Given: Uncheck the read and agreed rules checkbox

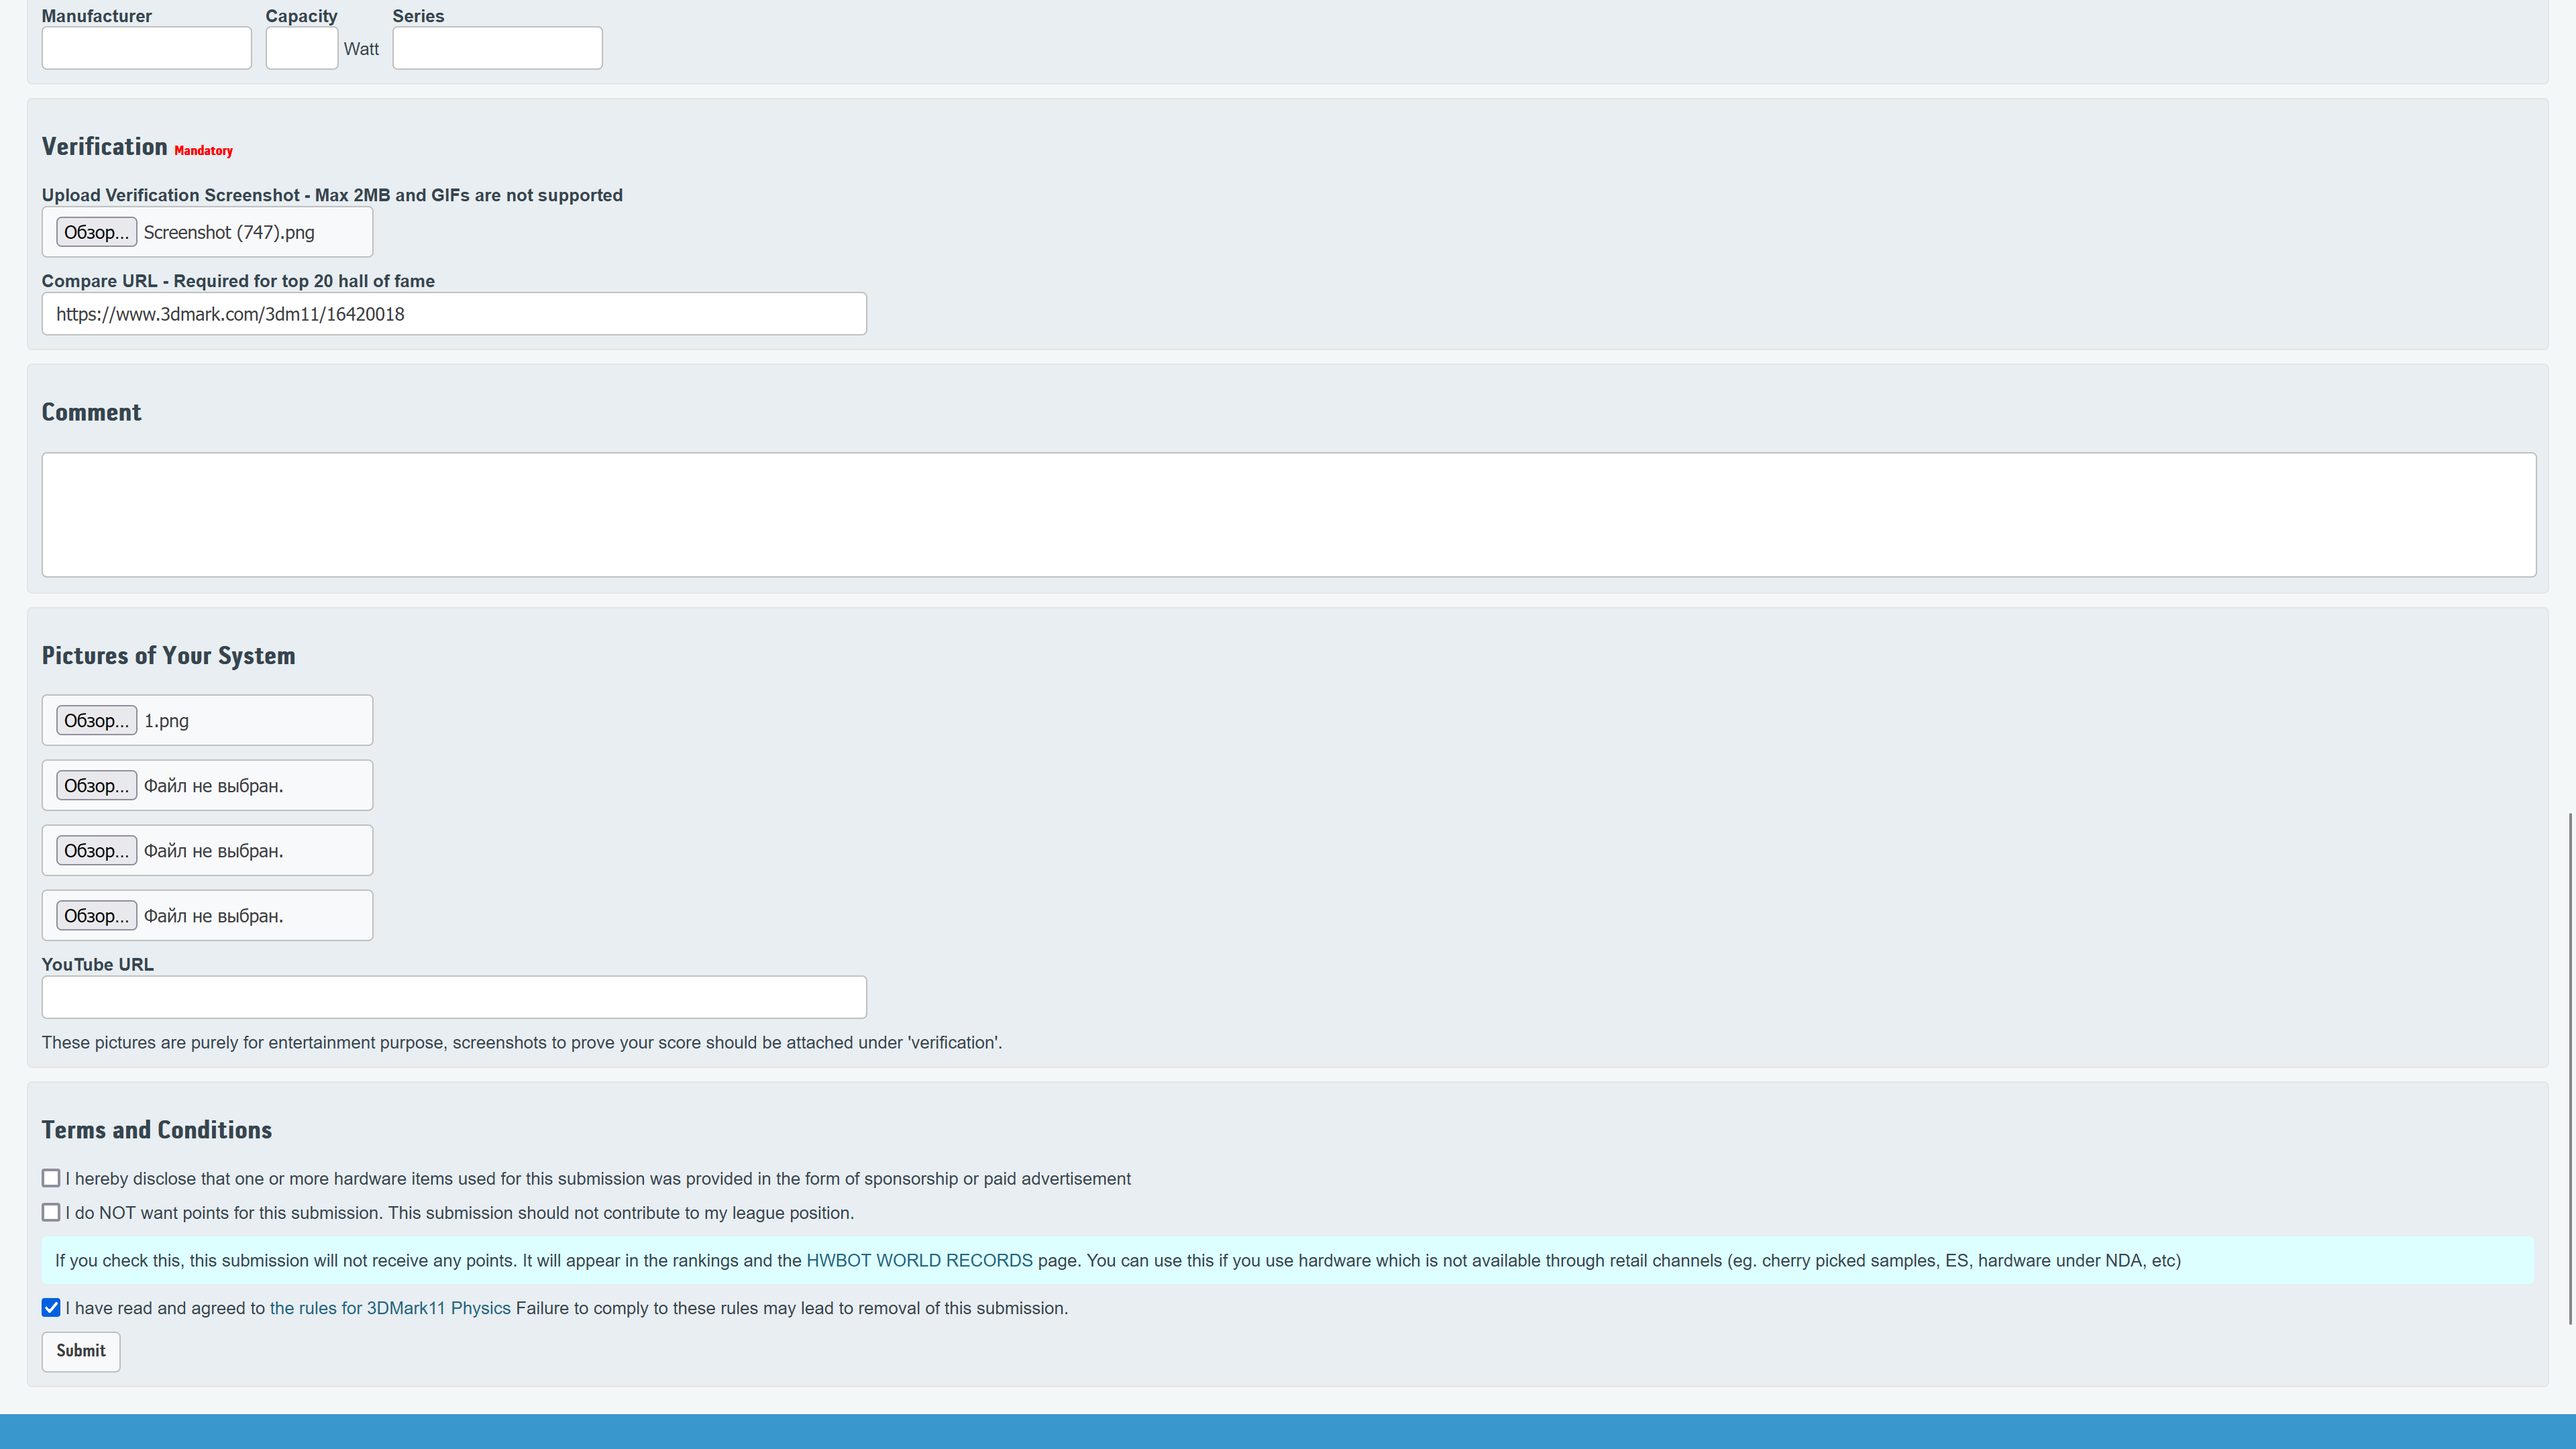Looking at the screenshot, I should [51, 1307].
